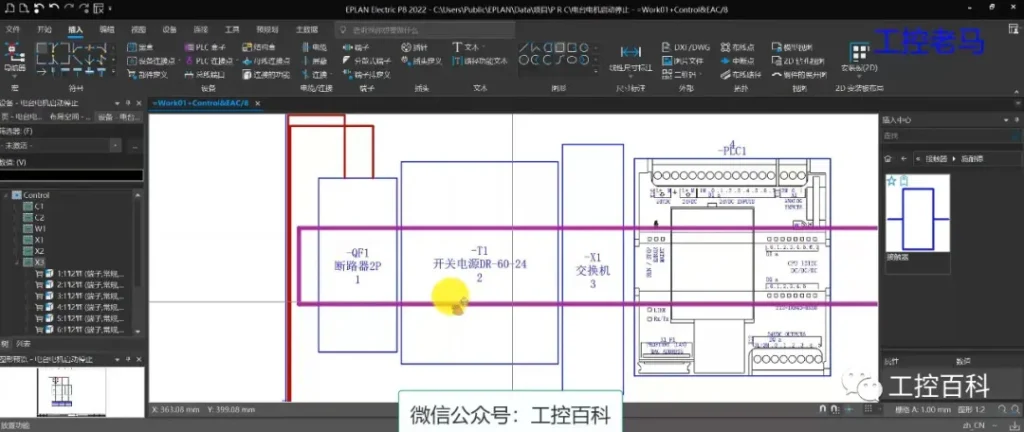Collapse the Control root node
This screenshot has width=1024, height=432.
6,195
